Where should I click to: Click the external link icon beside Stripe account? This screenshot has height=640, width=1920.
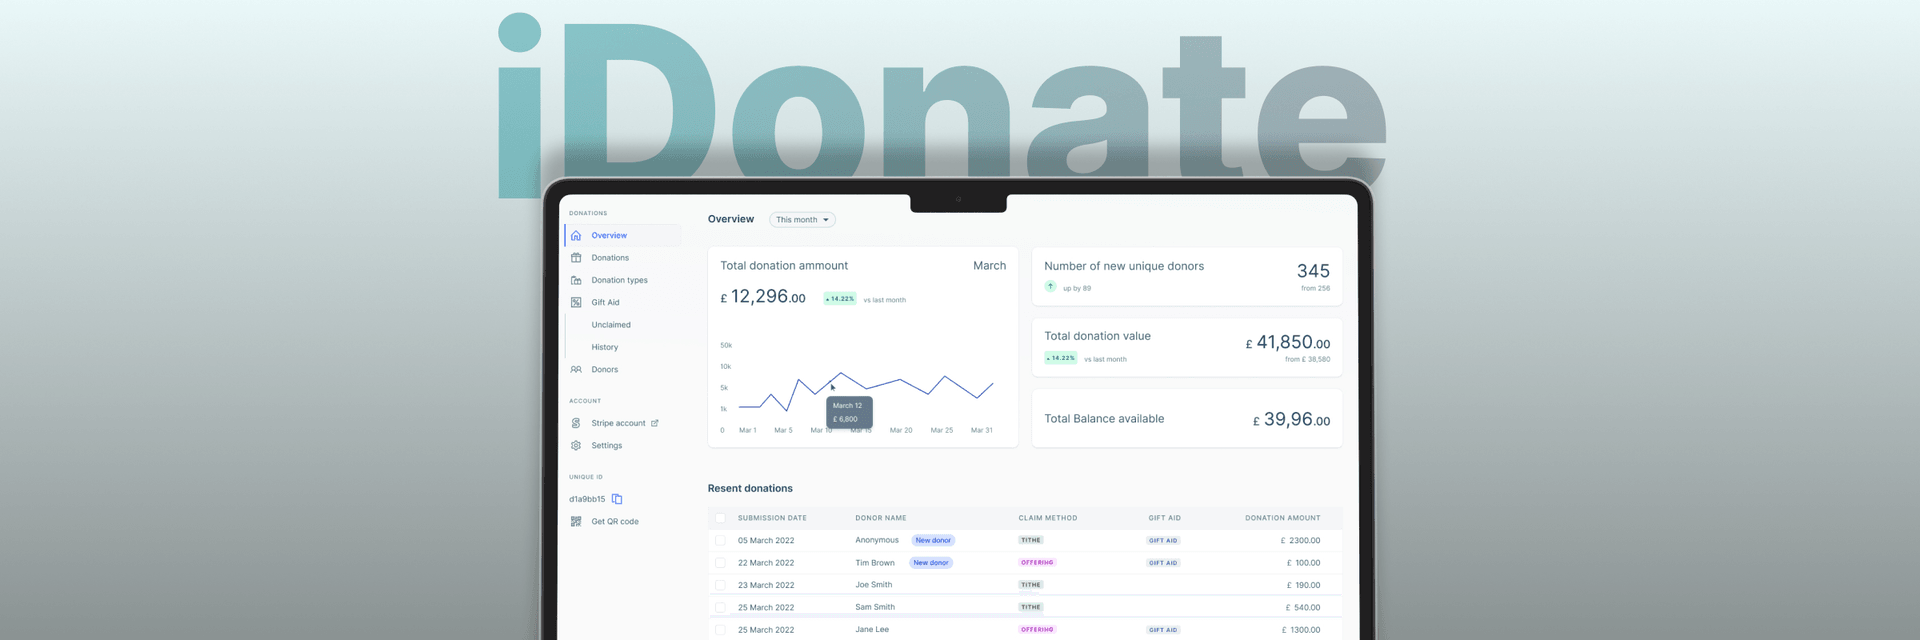[655, 423]
